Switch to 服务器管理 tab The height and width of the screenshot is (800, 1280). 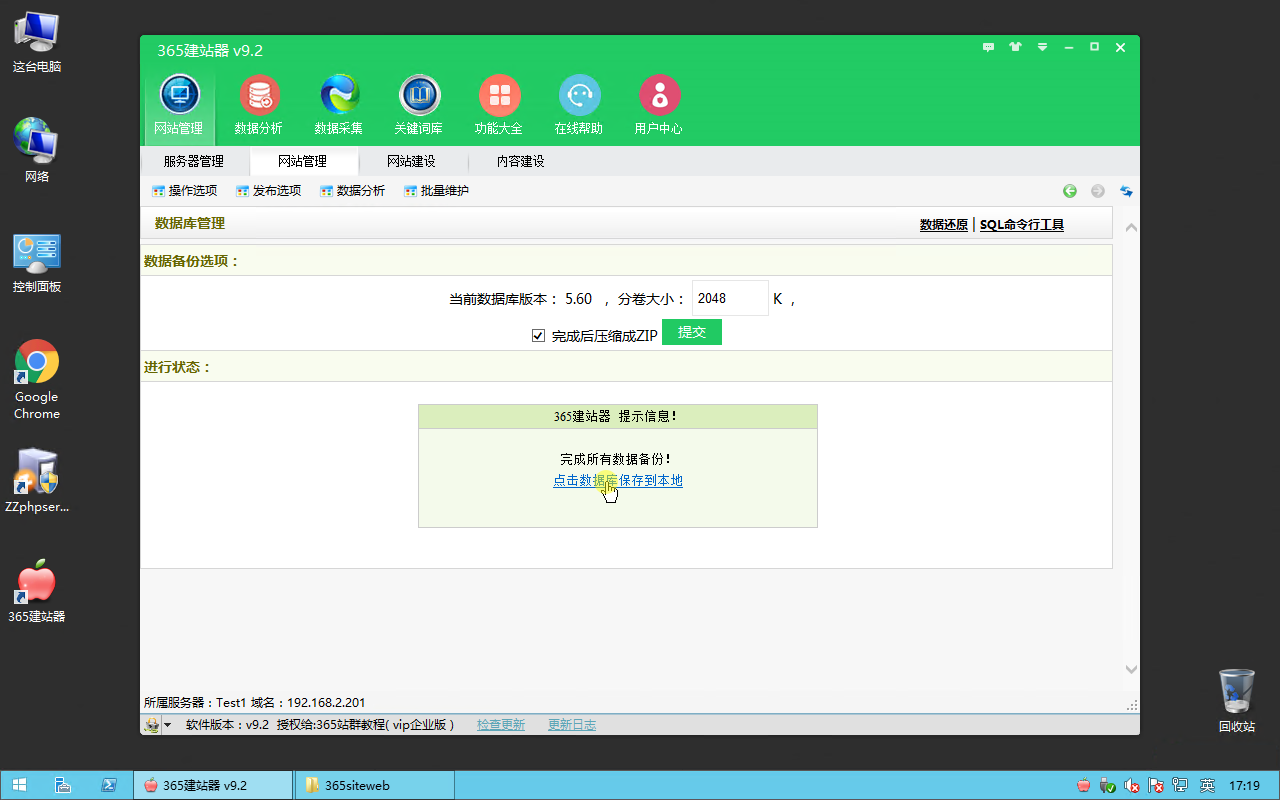pos(194,161)
